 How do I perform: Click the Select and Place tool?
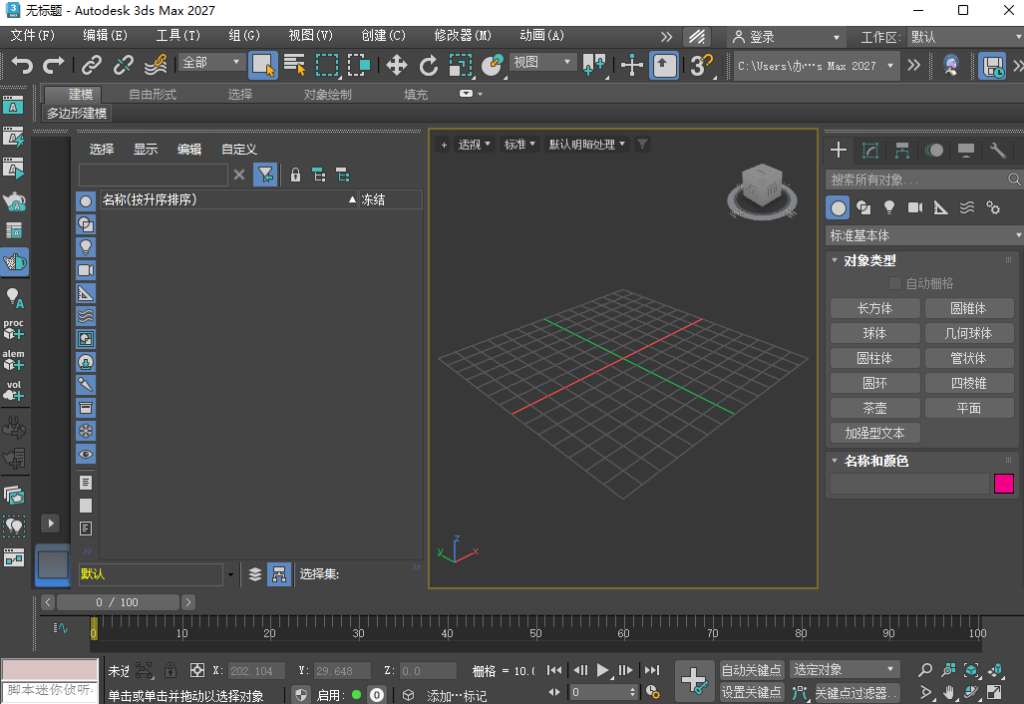click(x=492, y=65)
